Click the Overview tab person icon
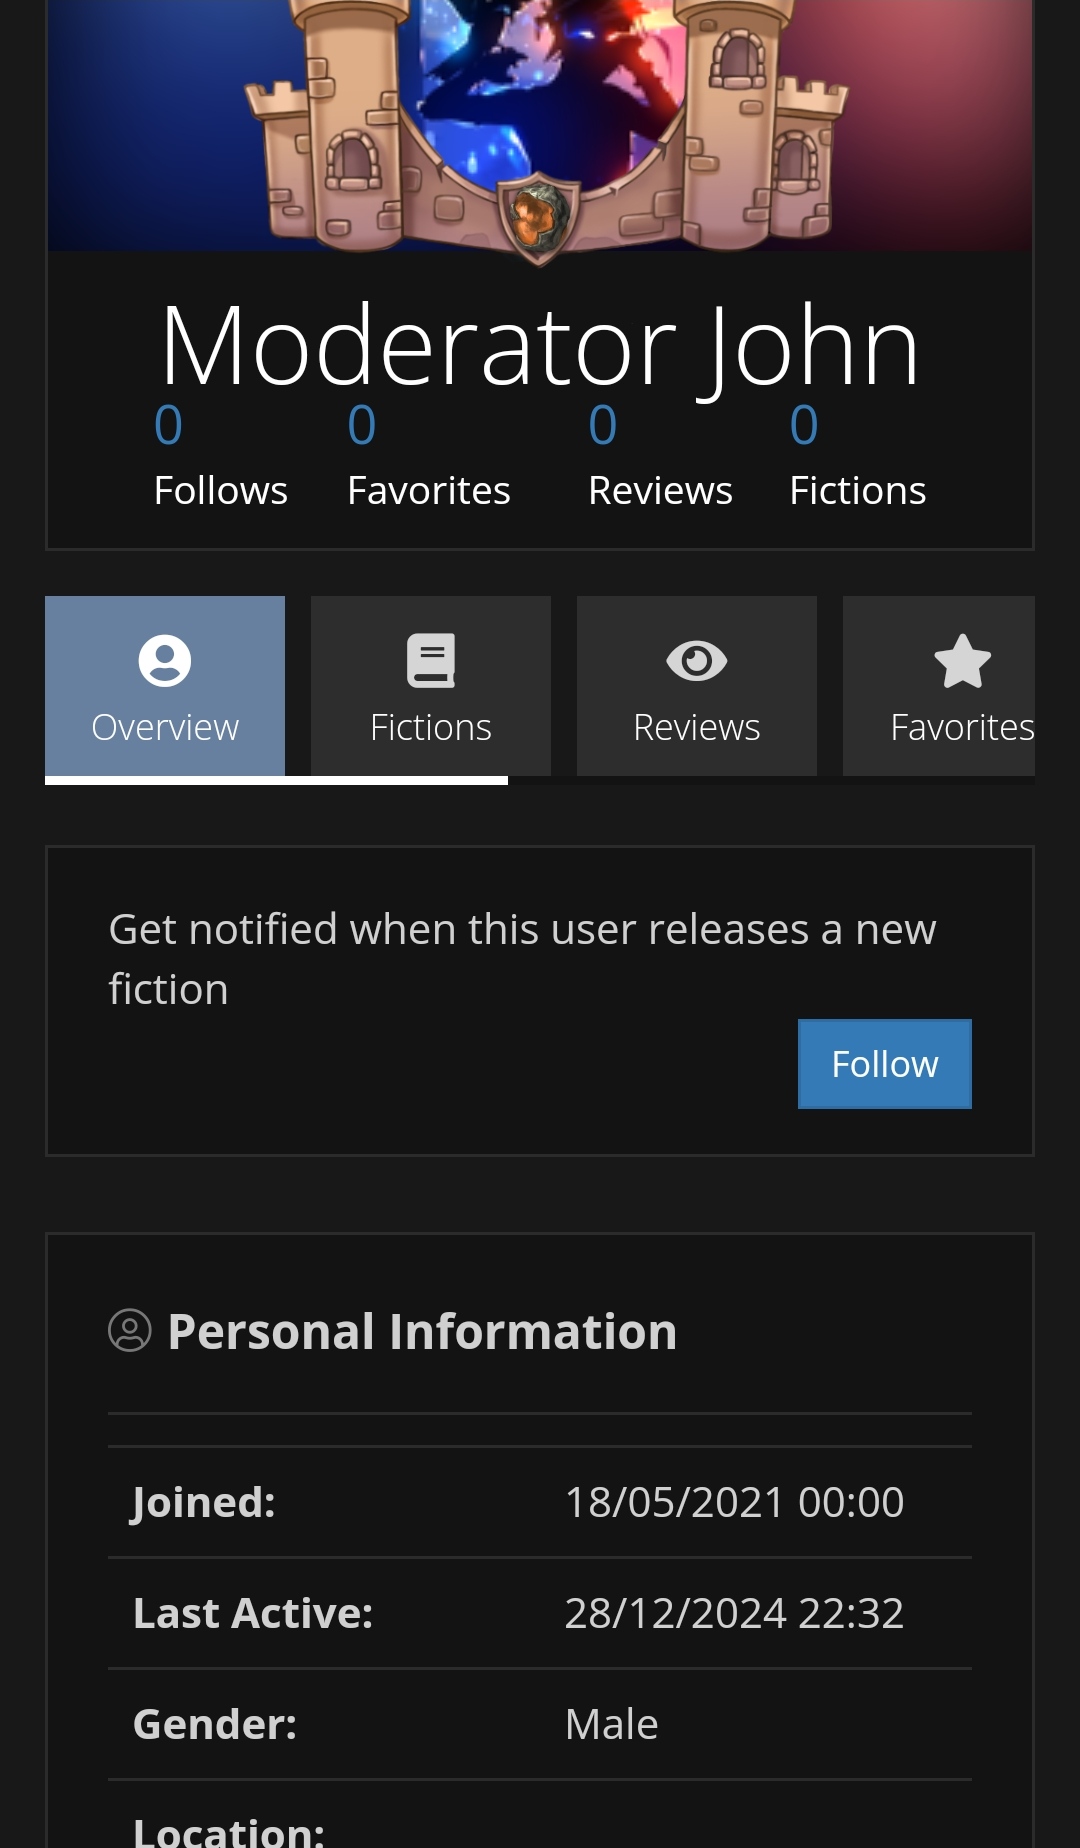 coord(164,661)
